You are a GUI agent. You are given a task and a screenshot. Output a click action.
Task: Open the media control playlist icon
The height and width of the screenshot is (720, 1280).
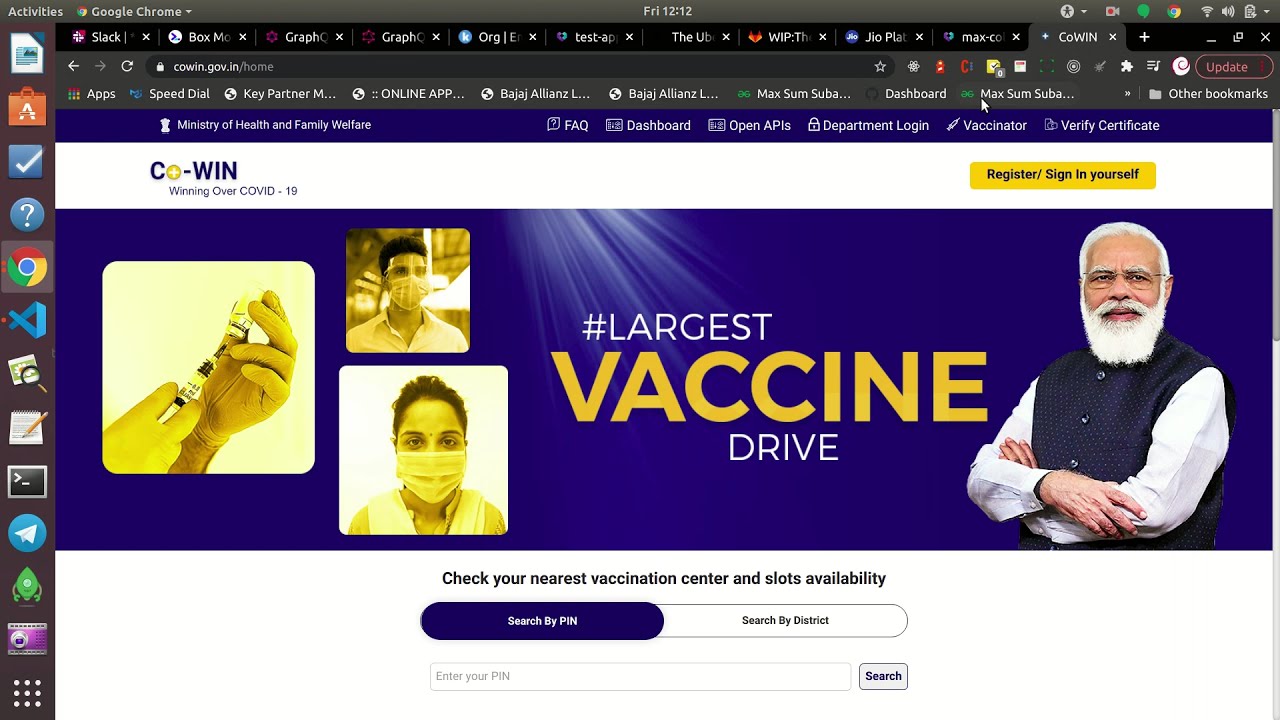coord(1154,66)
